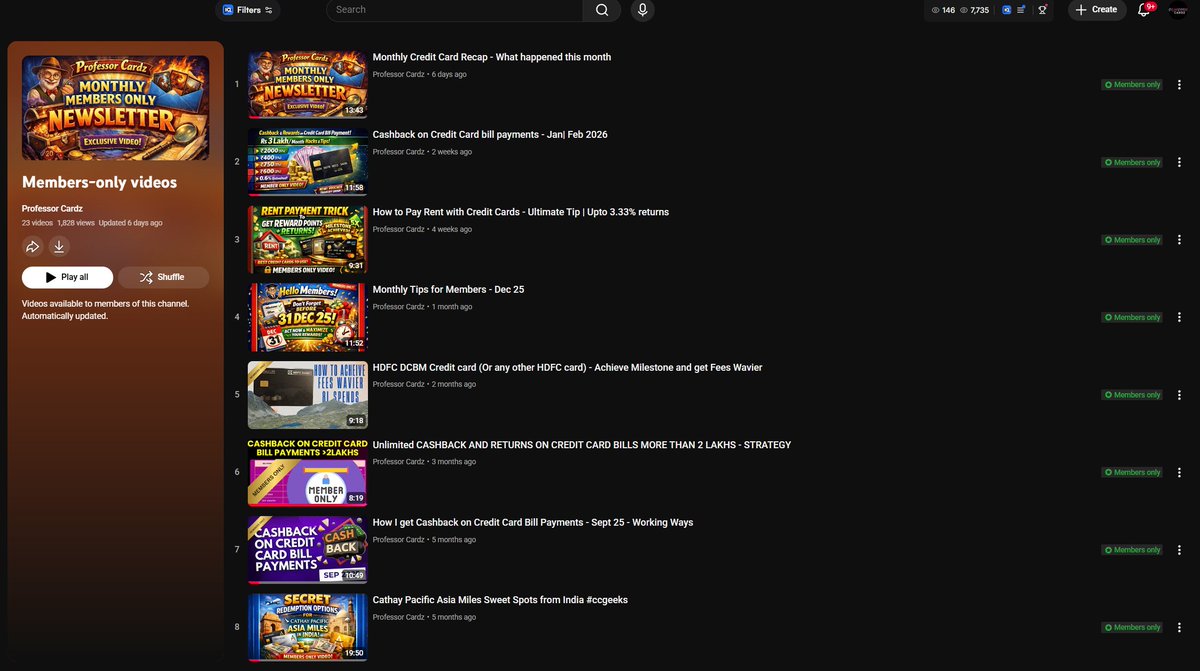
Task: Open Cashback on Credit Card bill payments Jan Feb 2026 title
Action: tap(490, 135)
